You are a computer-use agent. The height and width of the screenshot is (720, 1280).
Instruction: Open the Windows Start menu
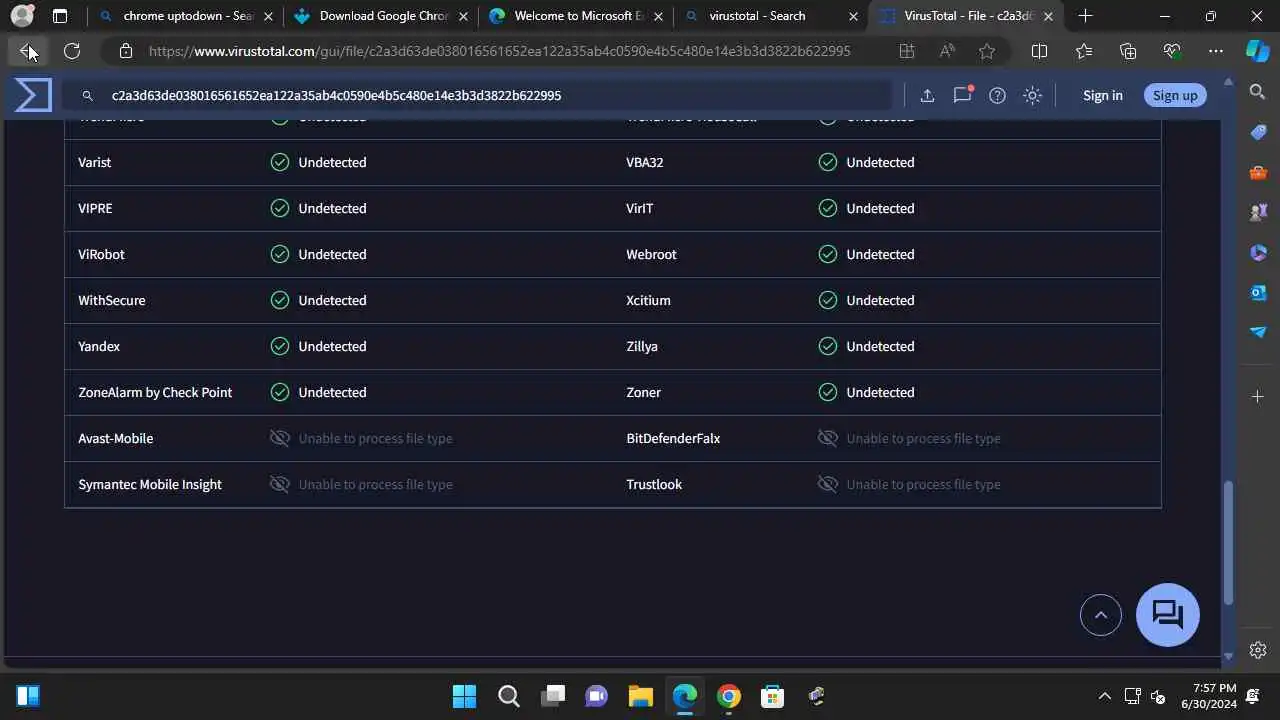pos(464,696)
